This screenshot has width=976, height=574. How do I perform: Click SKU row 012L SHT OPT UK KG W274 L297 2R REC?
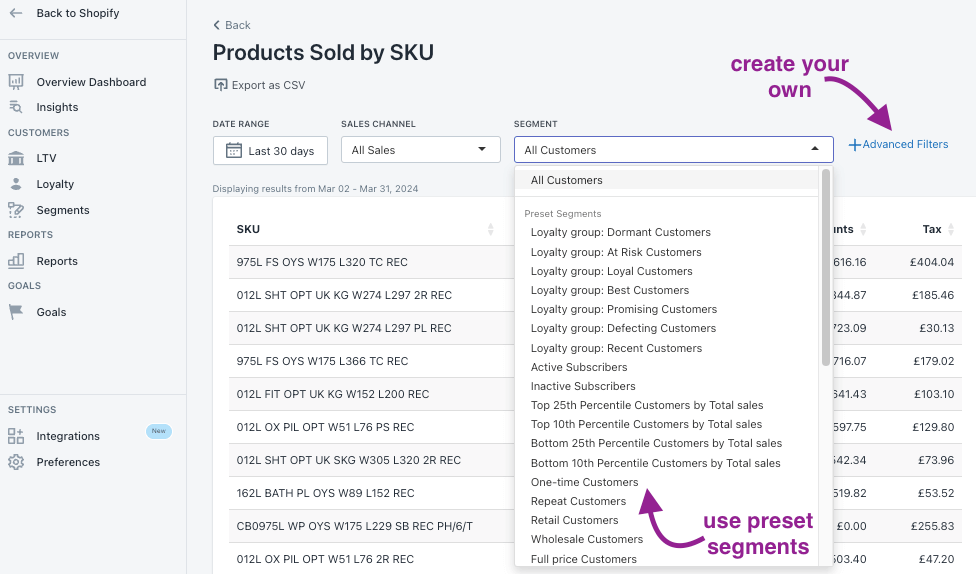tap(344, 295)
